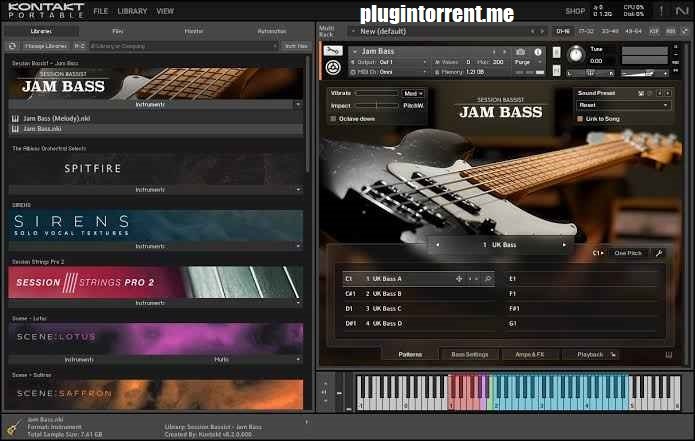The height and width of the screenshot is (441, 695).
Task: Click the save preset icon in Sound Preset
Action: pos(640,93)
